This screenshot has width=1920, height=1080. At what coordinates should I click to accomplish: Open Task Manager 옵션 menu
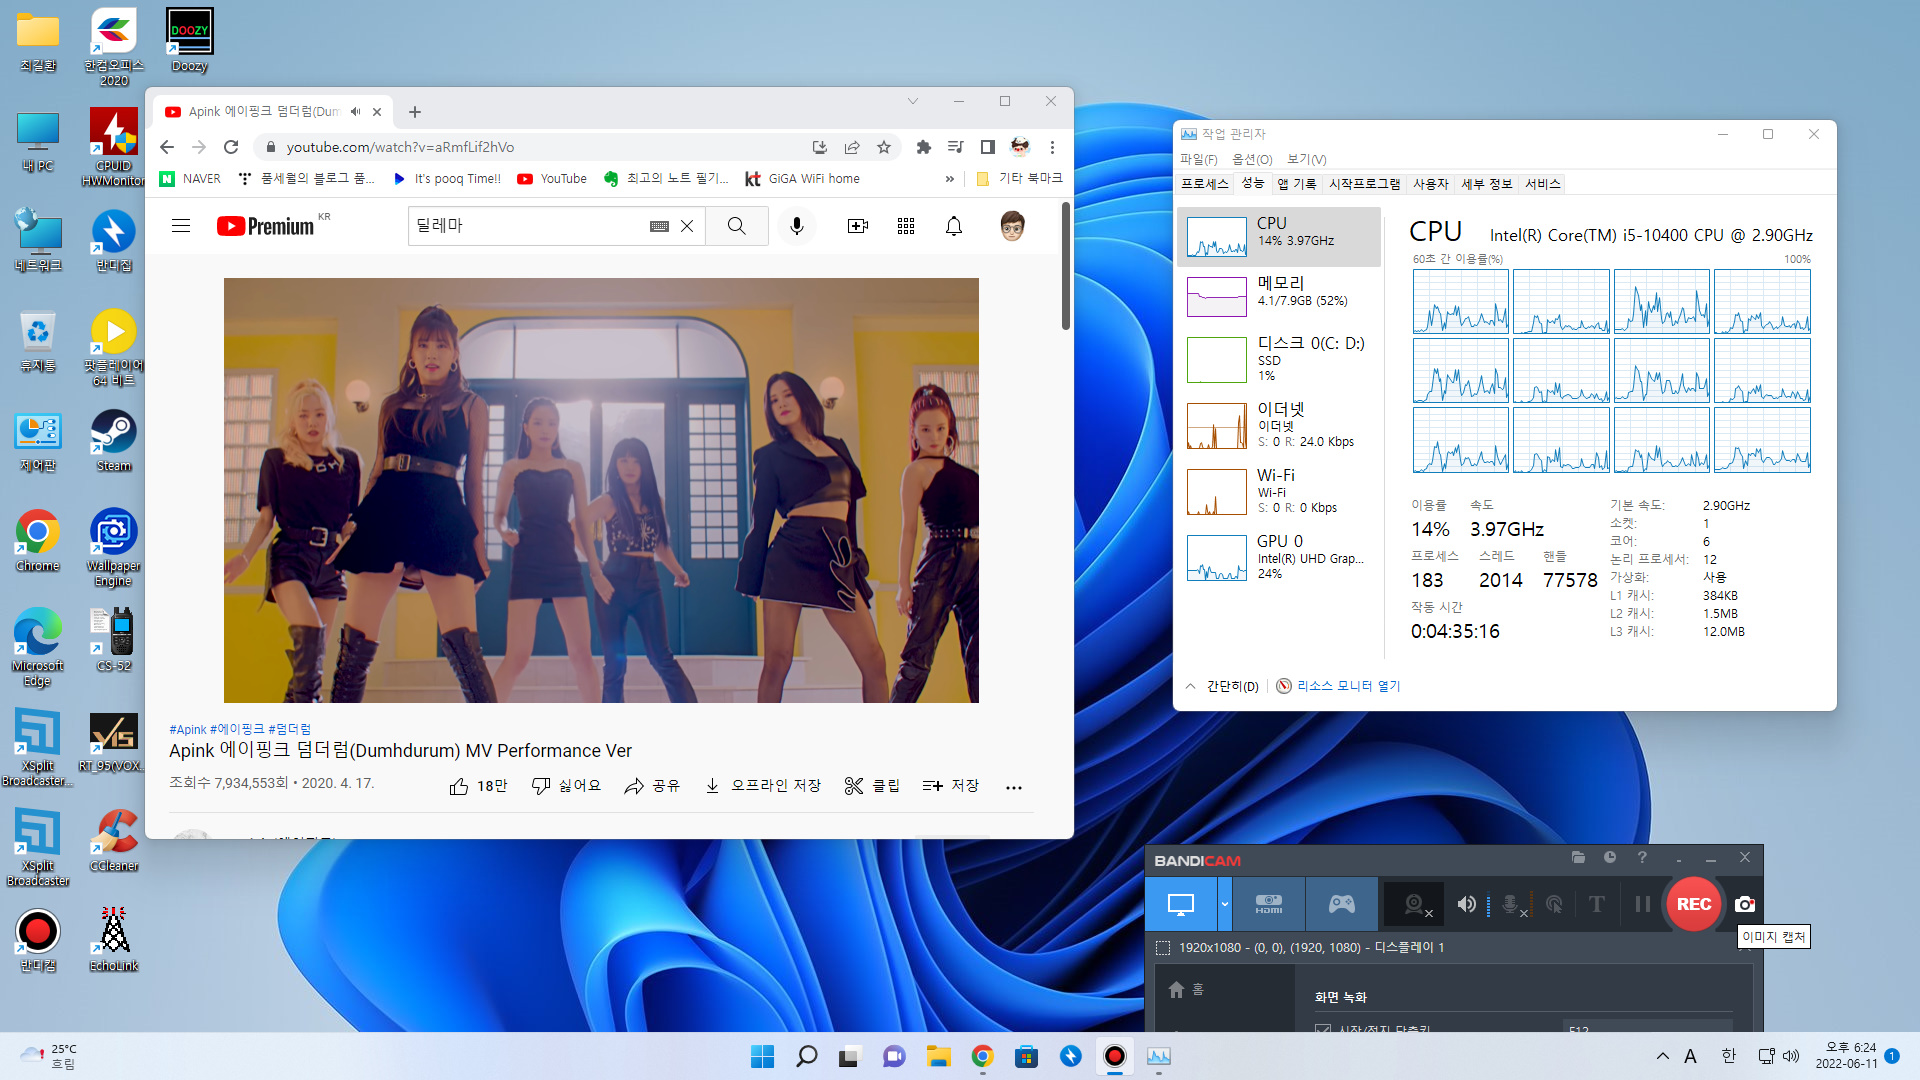coord(1252,160)
